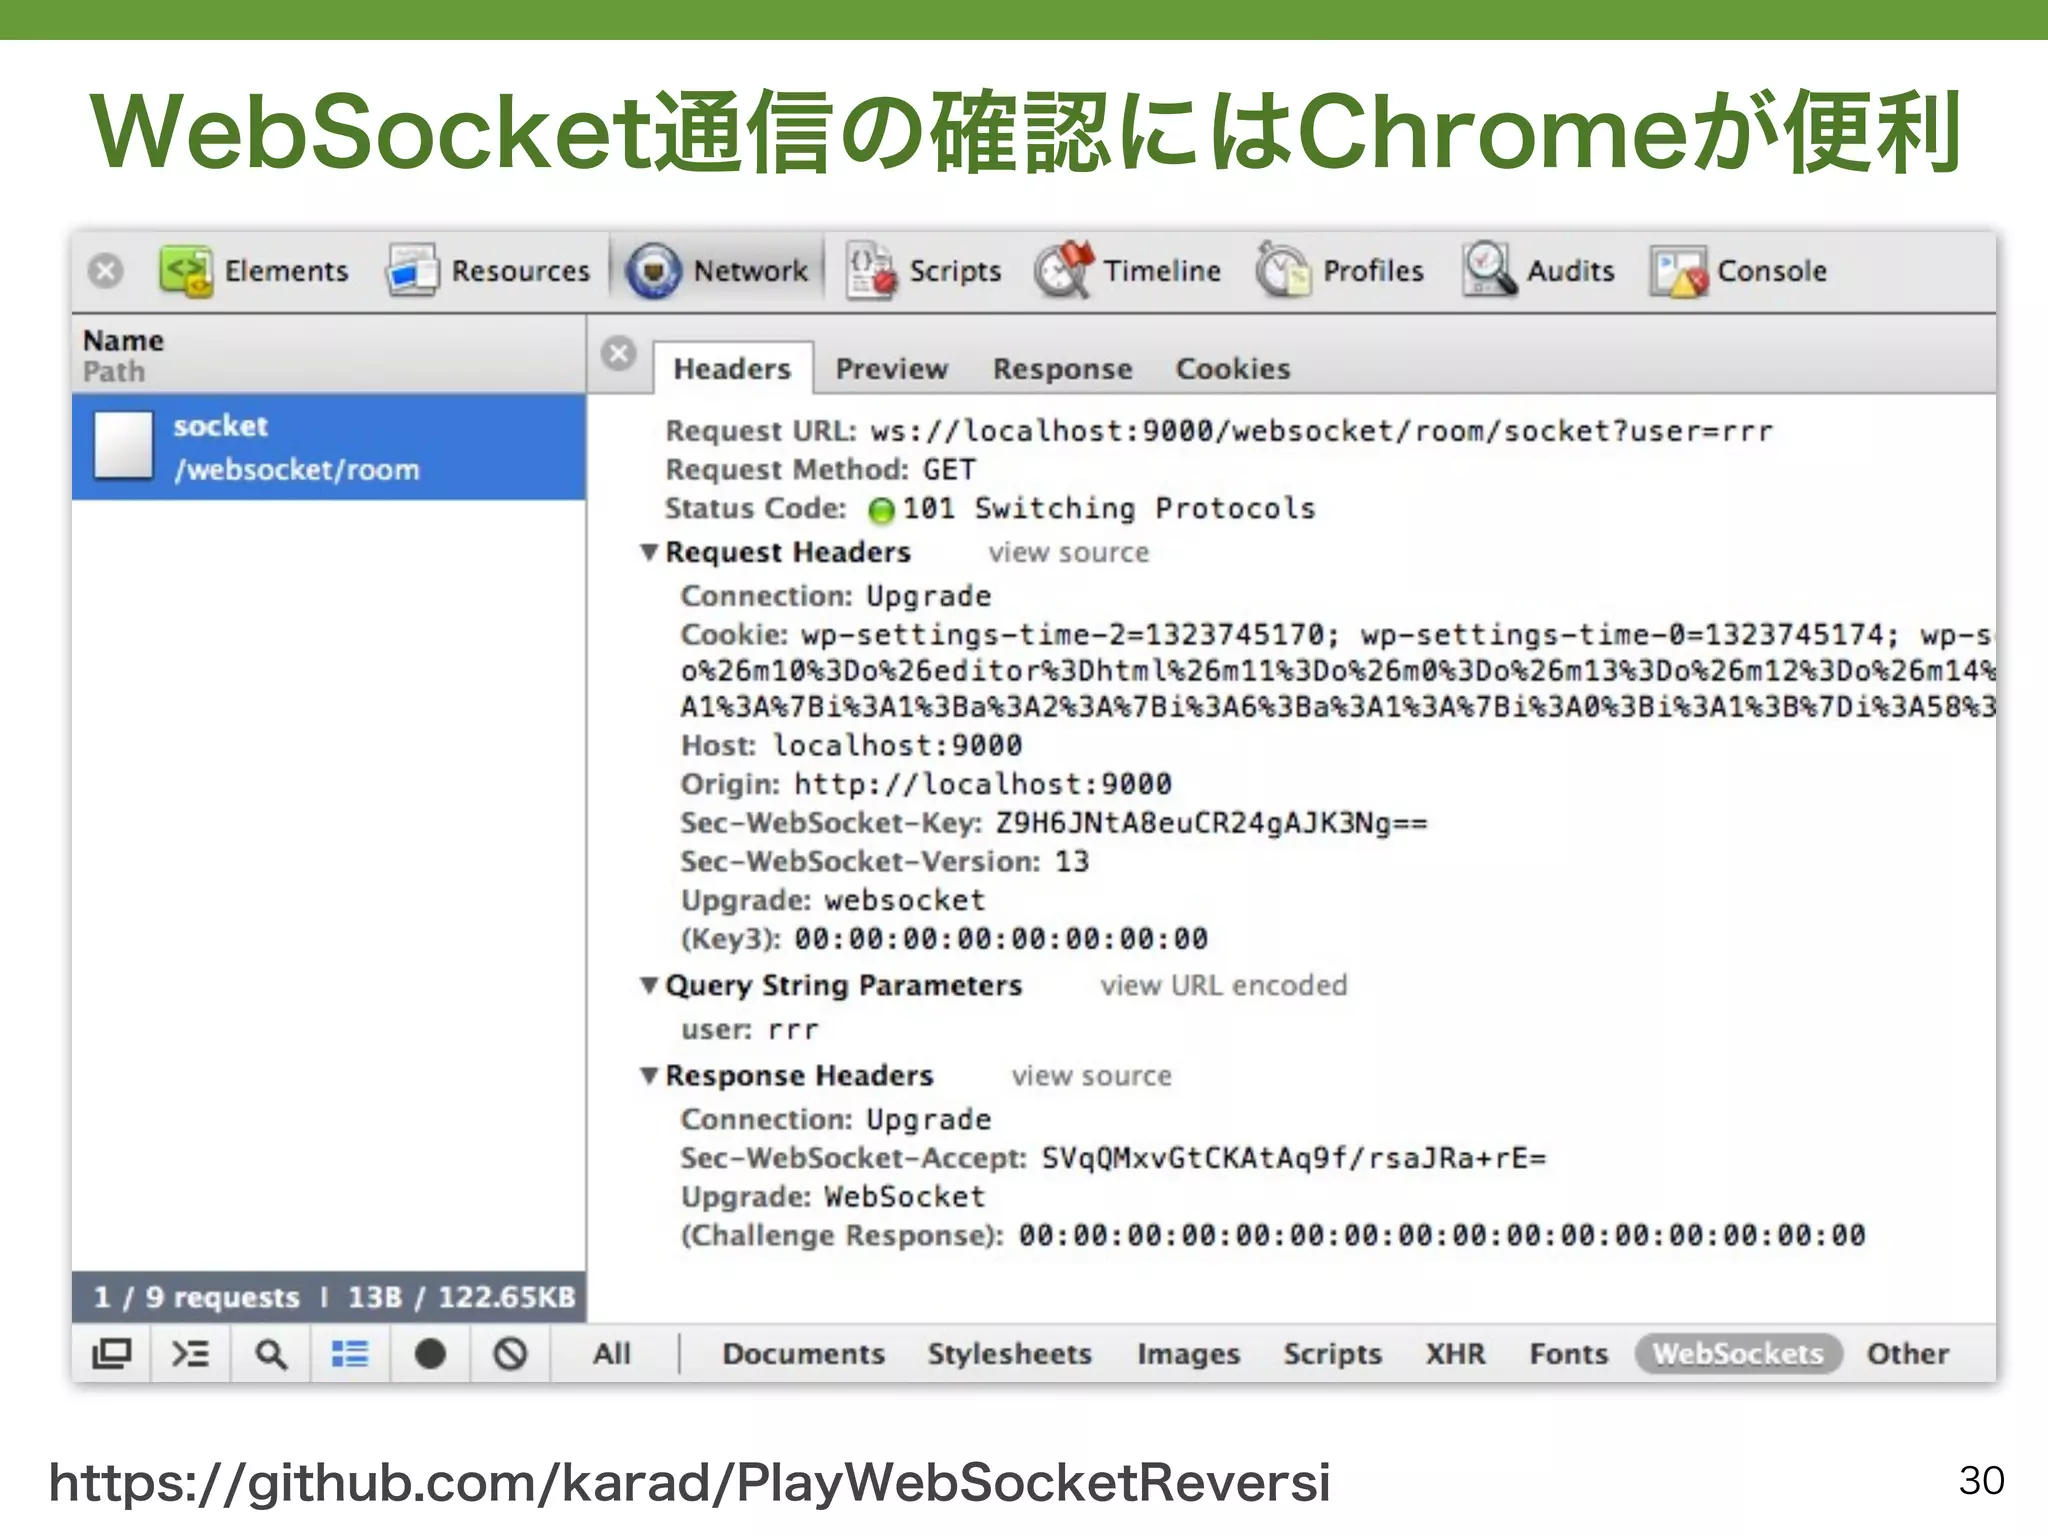This screenshot has height=1536, width=2048.
Task: Open the Elements panel icon
Action: pos(186,271)
